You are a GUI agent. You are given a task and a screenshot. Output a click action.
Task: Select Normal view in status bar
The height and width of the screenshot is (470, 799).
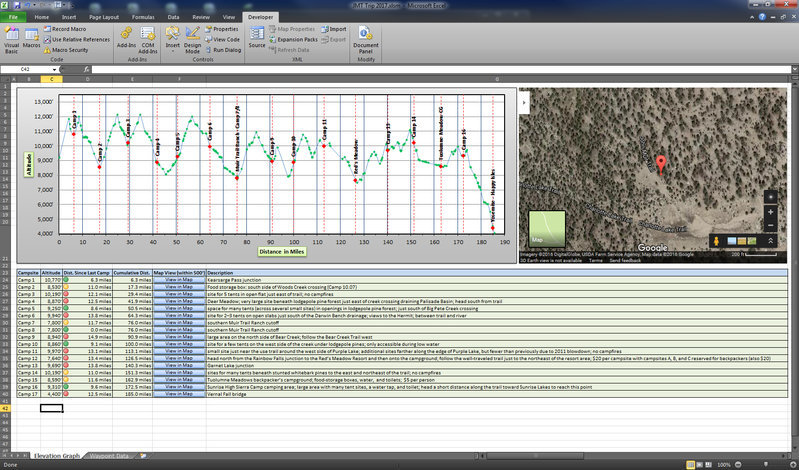coord(690,465)
